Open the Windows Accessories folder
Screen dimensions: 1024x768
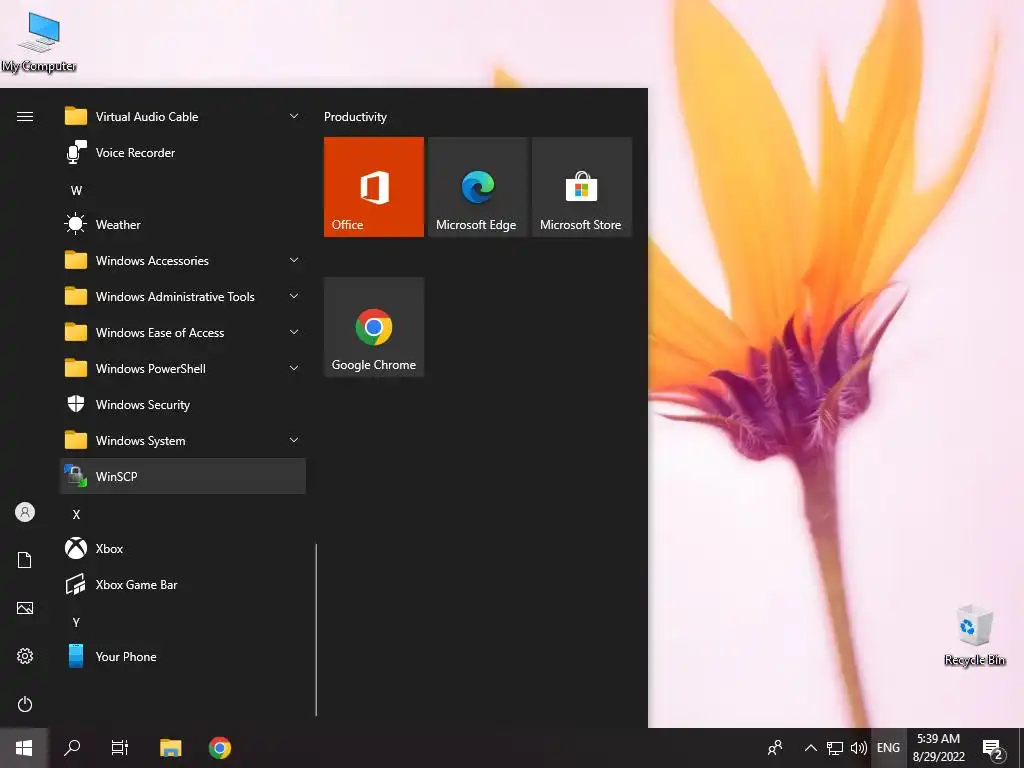click(183, 261)
